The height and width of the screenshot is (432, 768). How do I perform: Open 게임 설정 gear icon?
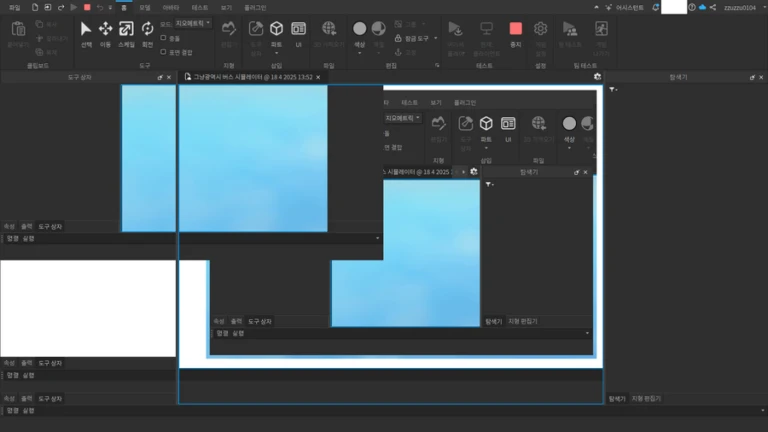(541, 29)
